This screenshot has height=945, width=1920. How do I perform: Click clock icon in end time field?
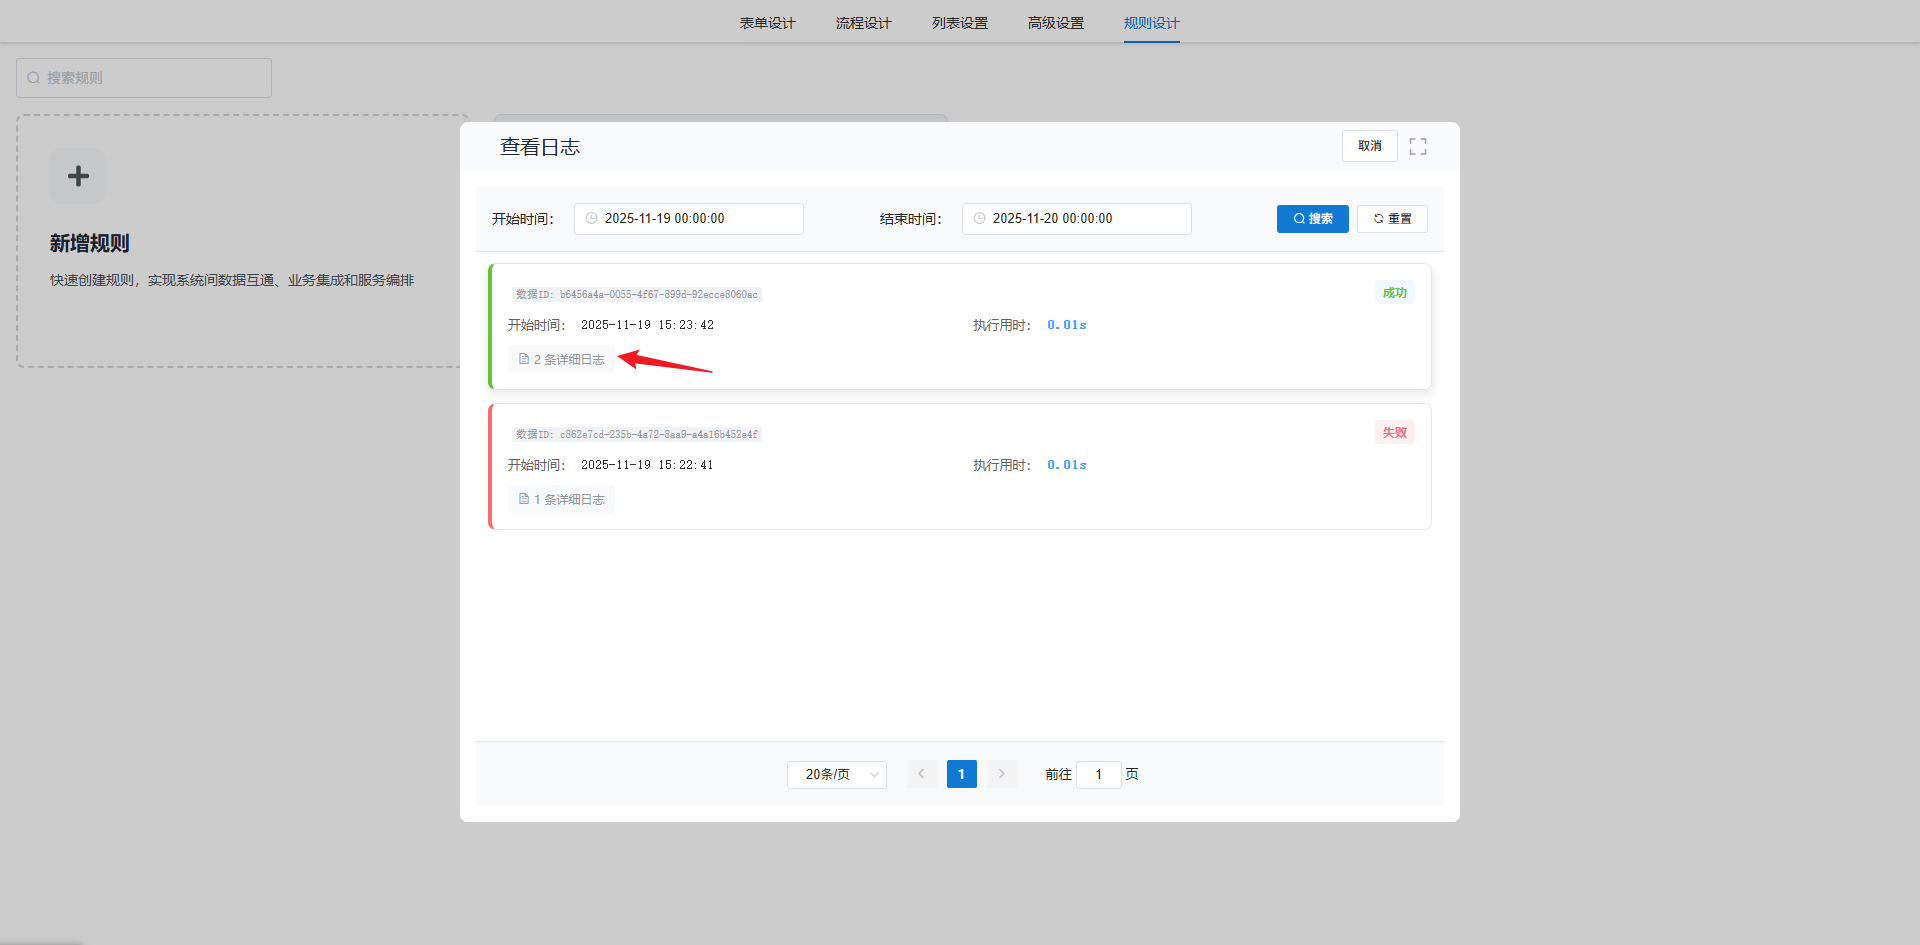point(979,219)
